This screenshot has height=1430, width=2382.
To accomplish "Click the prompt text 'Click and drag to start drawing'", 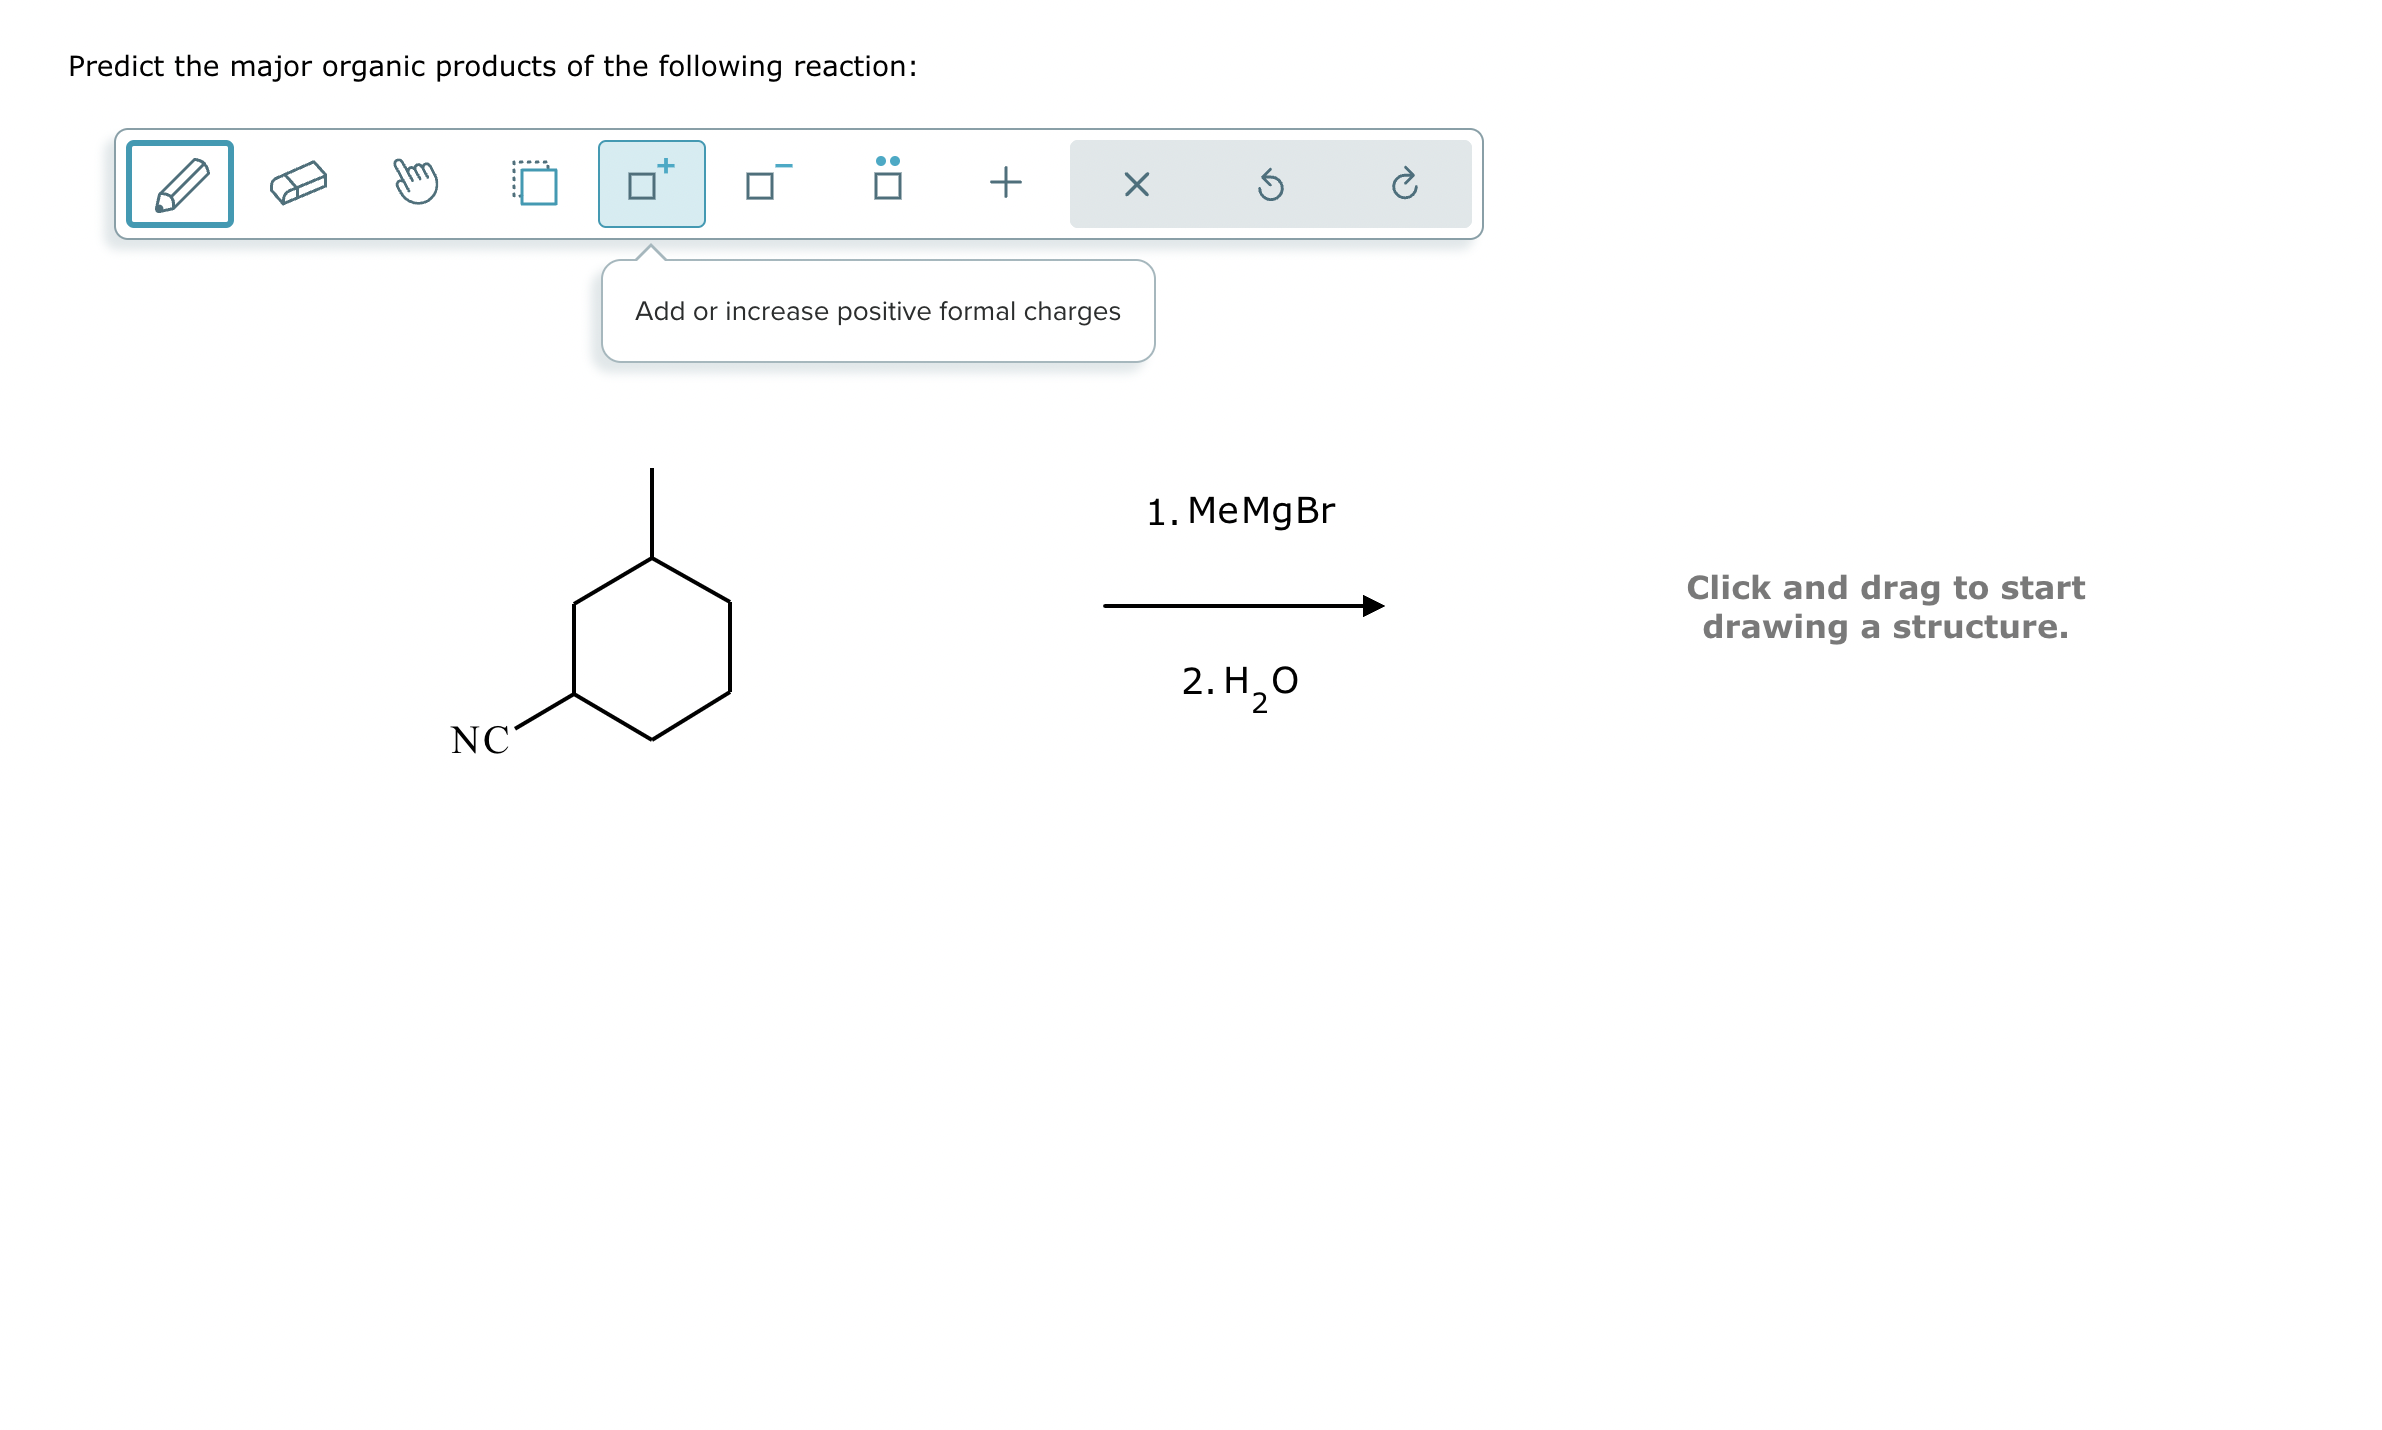I will point(1884,607).
